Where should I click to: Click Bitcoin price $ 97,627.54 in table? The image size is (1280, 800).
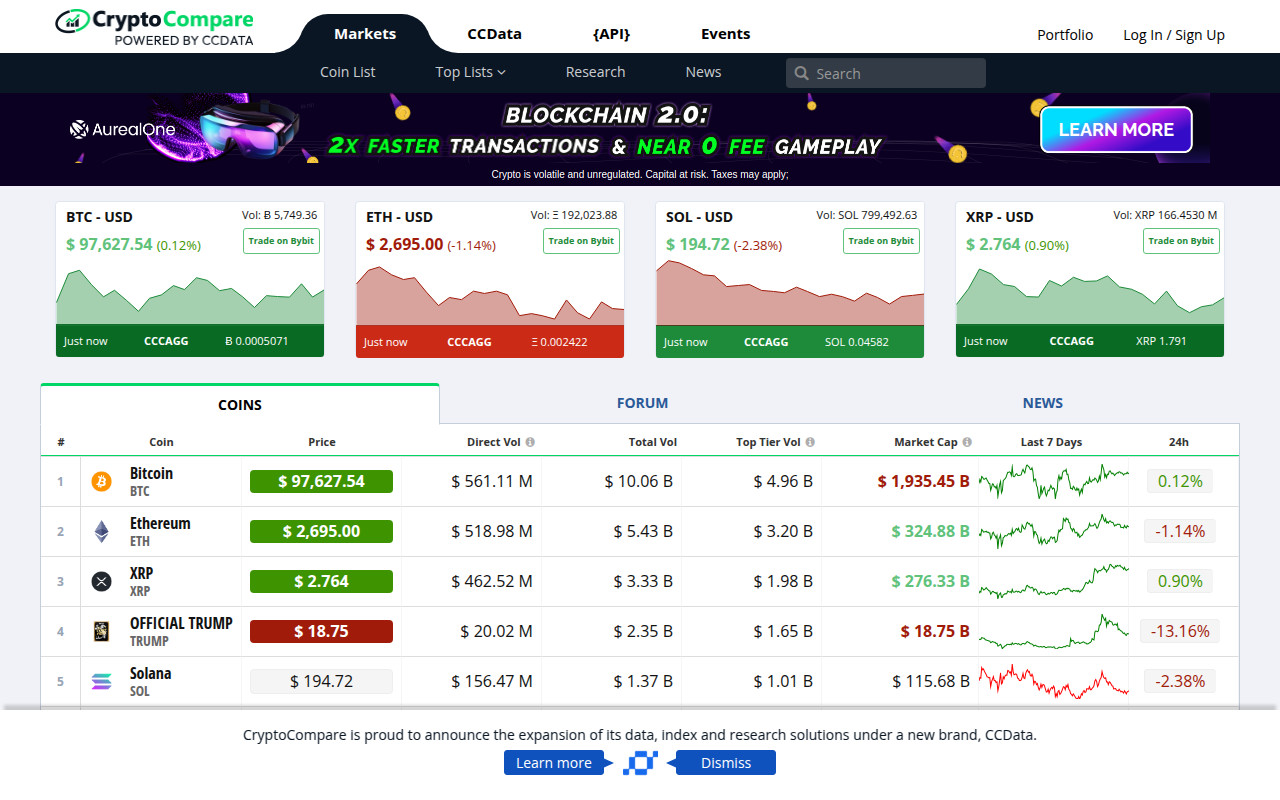(x=321, y=482)
